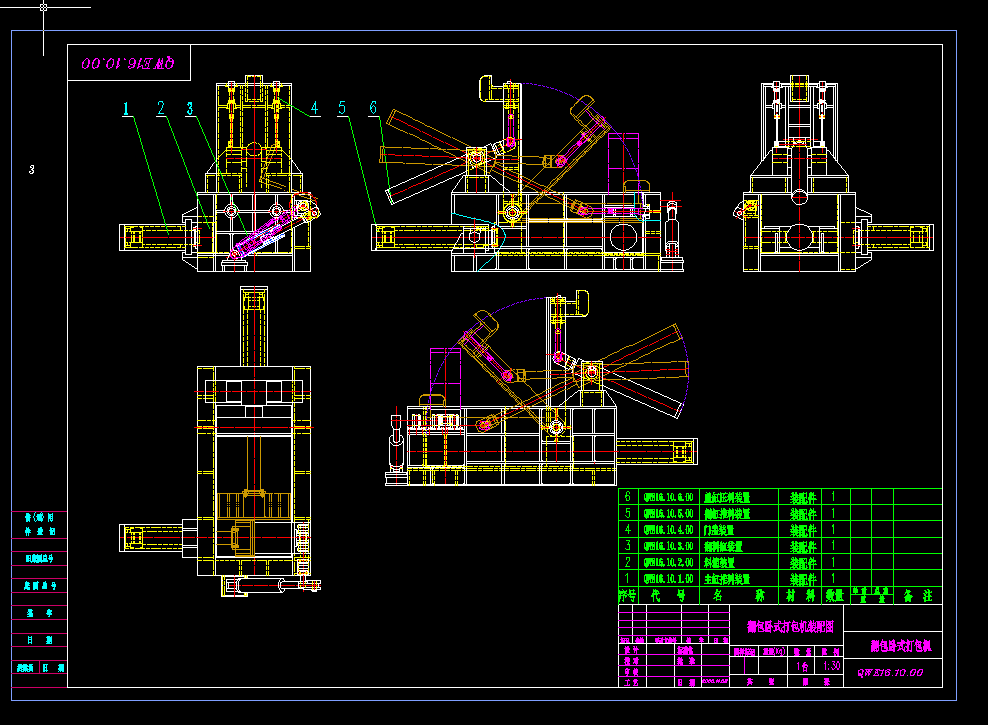Click the 代号 column header
988x725 pixels.
(669, 595)
